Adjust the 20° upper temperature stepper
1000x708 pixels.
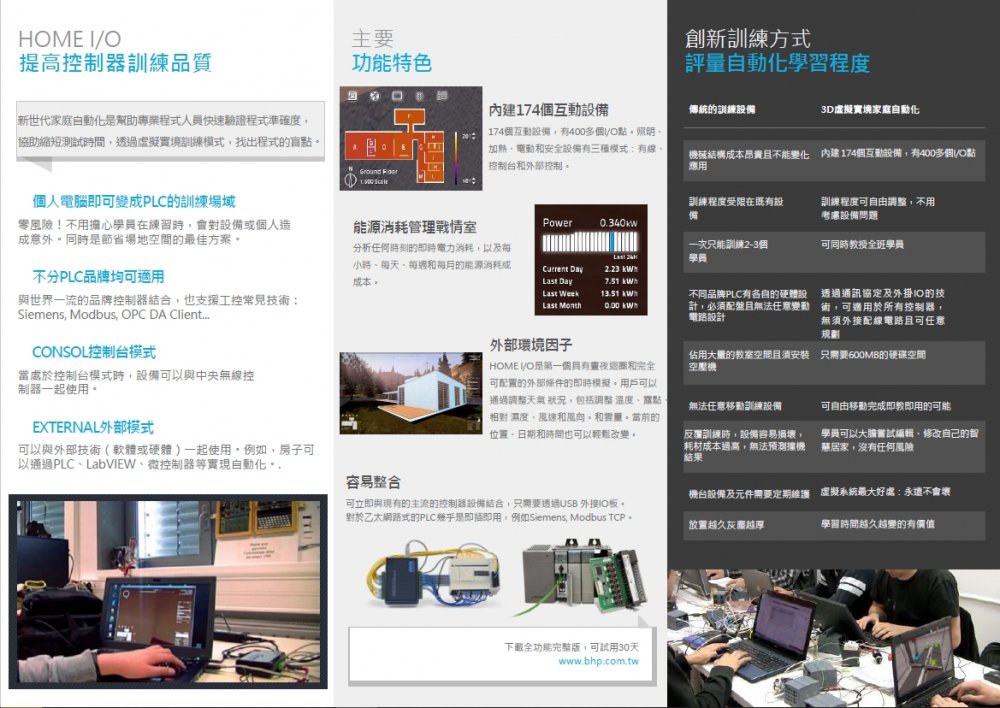pyautogui.click(x=472, y=135)
